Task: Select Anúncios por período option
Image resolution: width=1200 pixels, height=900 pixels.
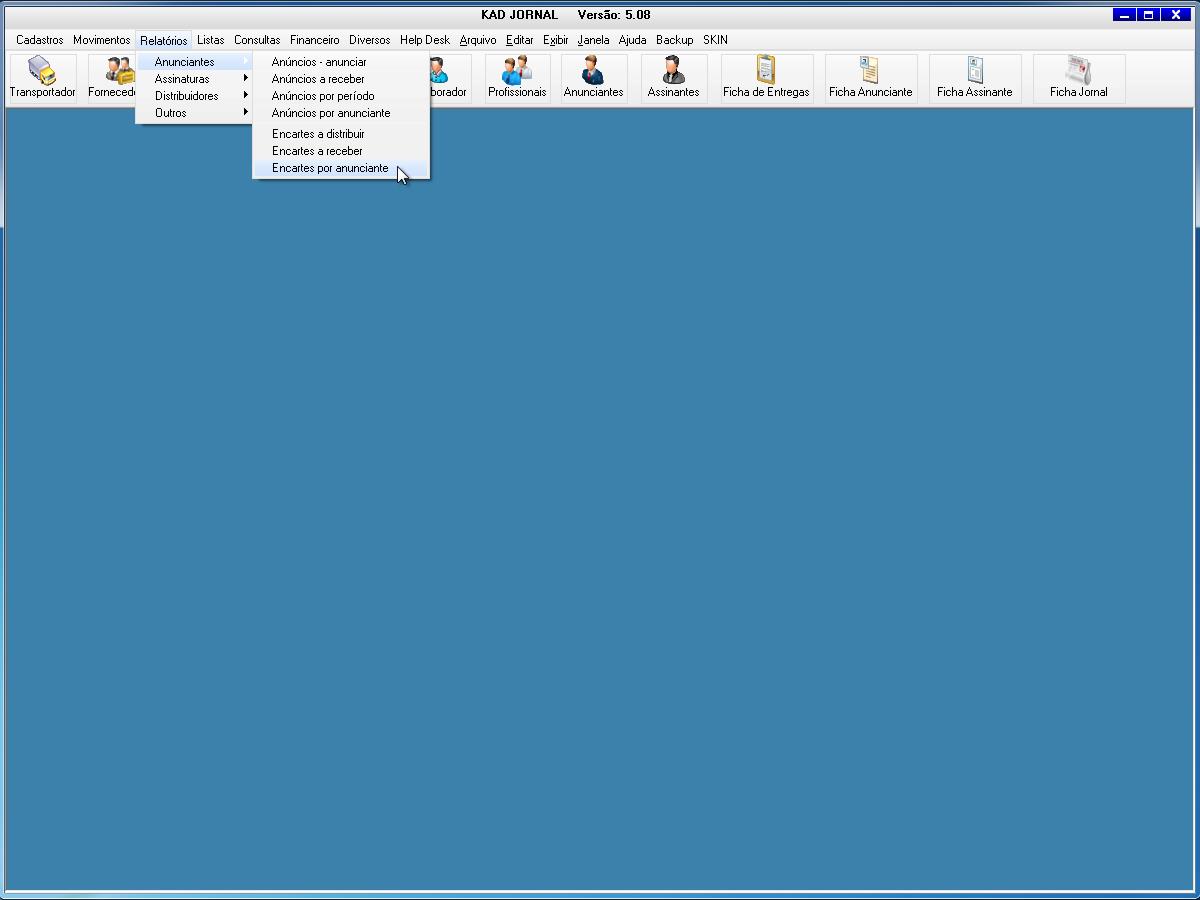Action: click(x=323, y=96)
